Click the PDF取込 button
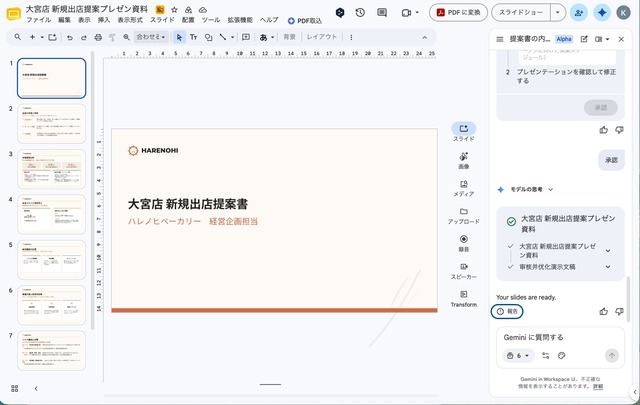This screenshot has height=405, width=640. 304,20
